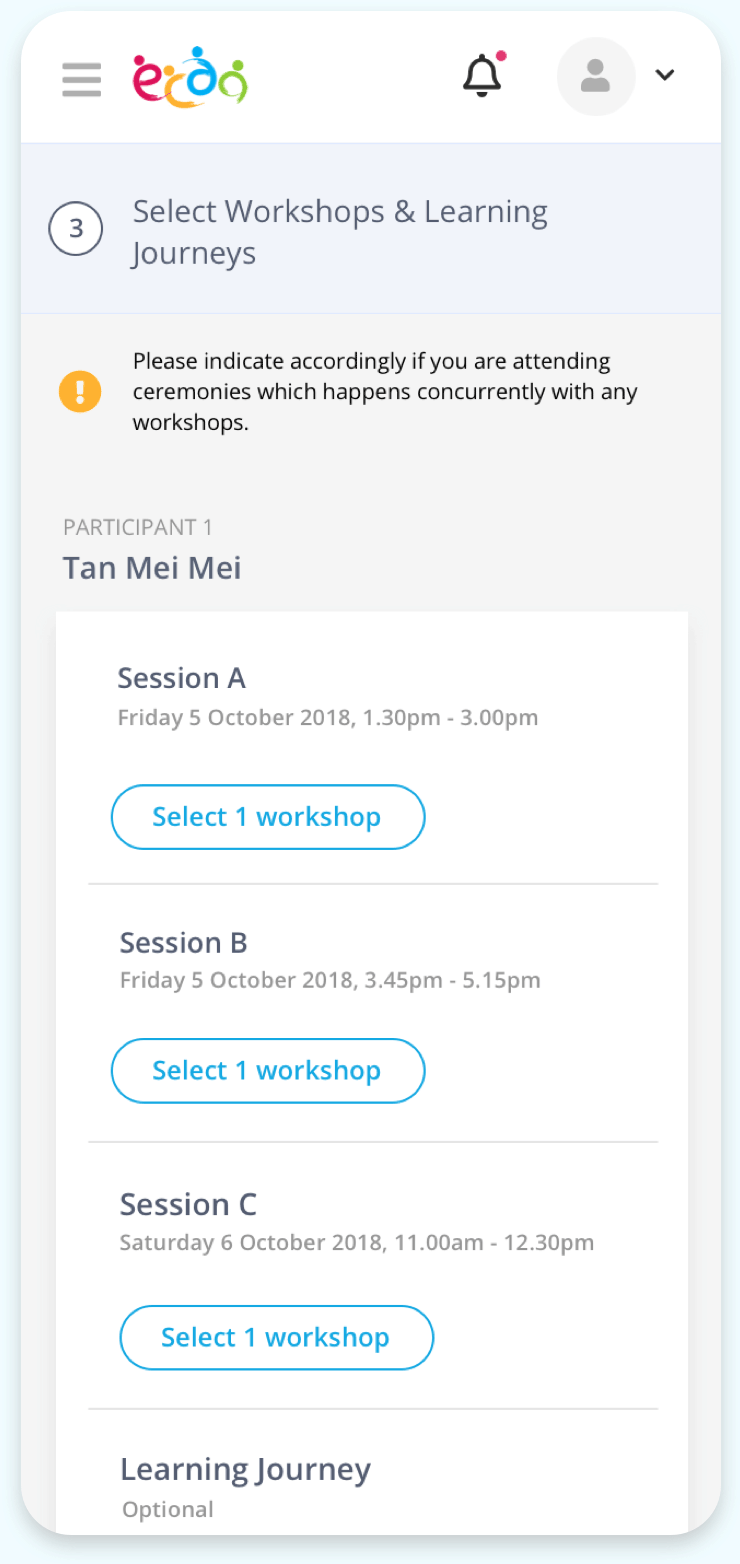
Task: Click the ECDA logo
Action: (x=190, y=77)
